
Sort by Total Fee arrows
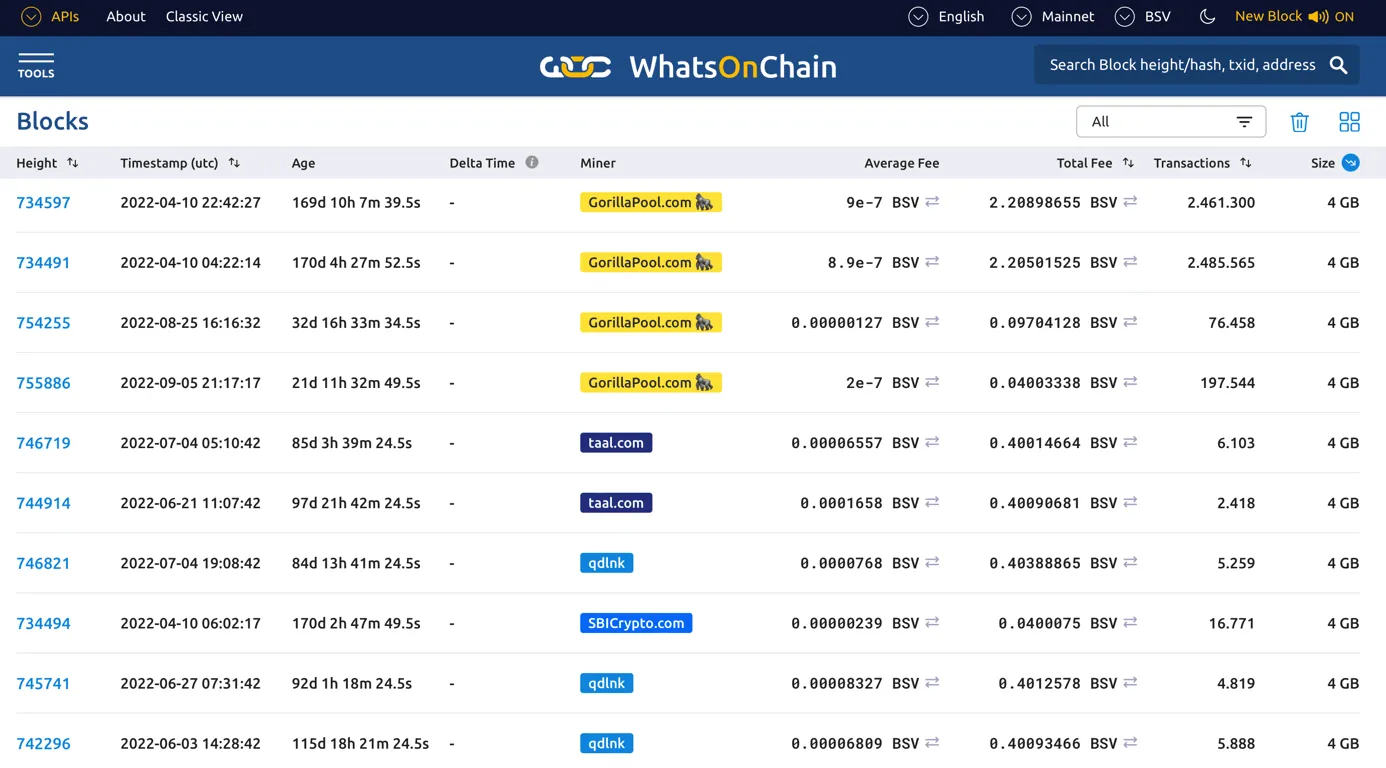[1128, 162]
